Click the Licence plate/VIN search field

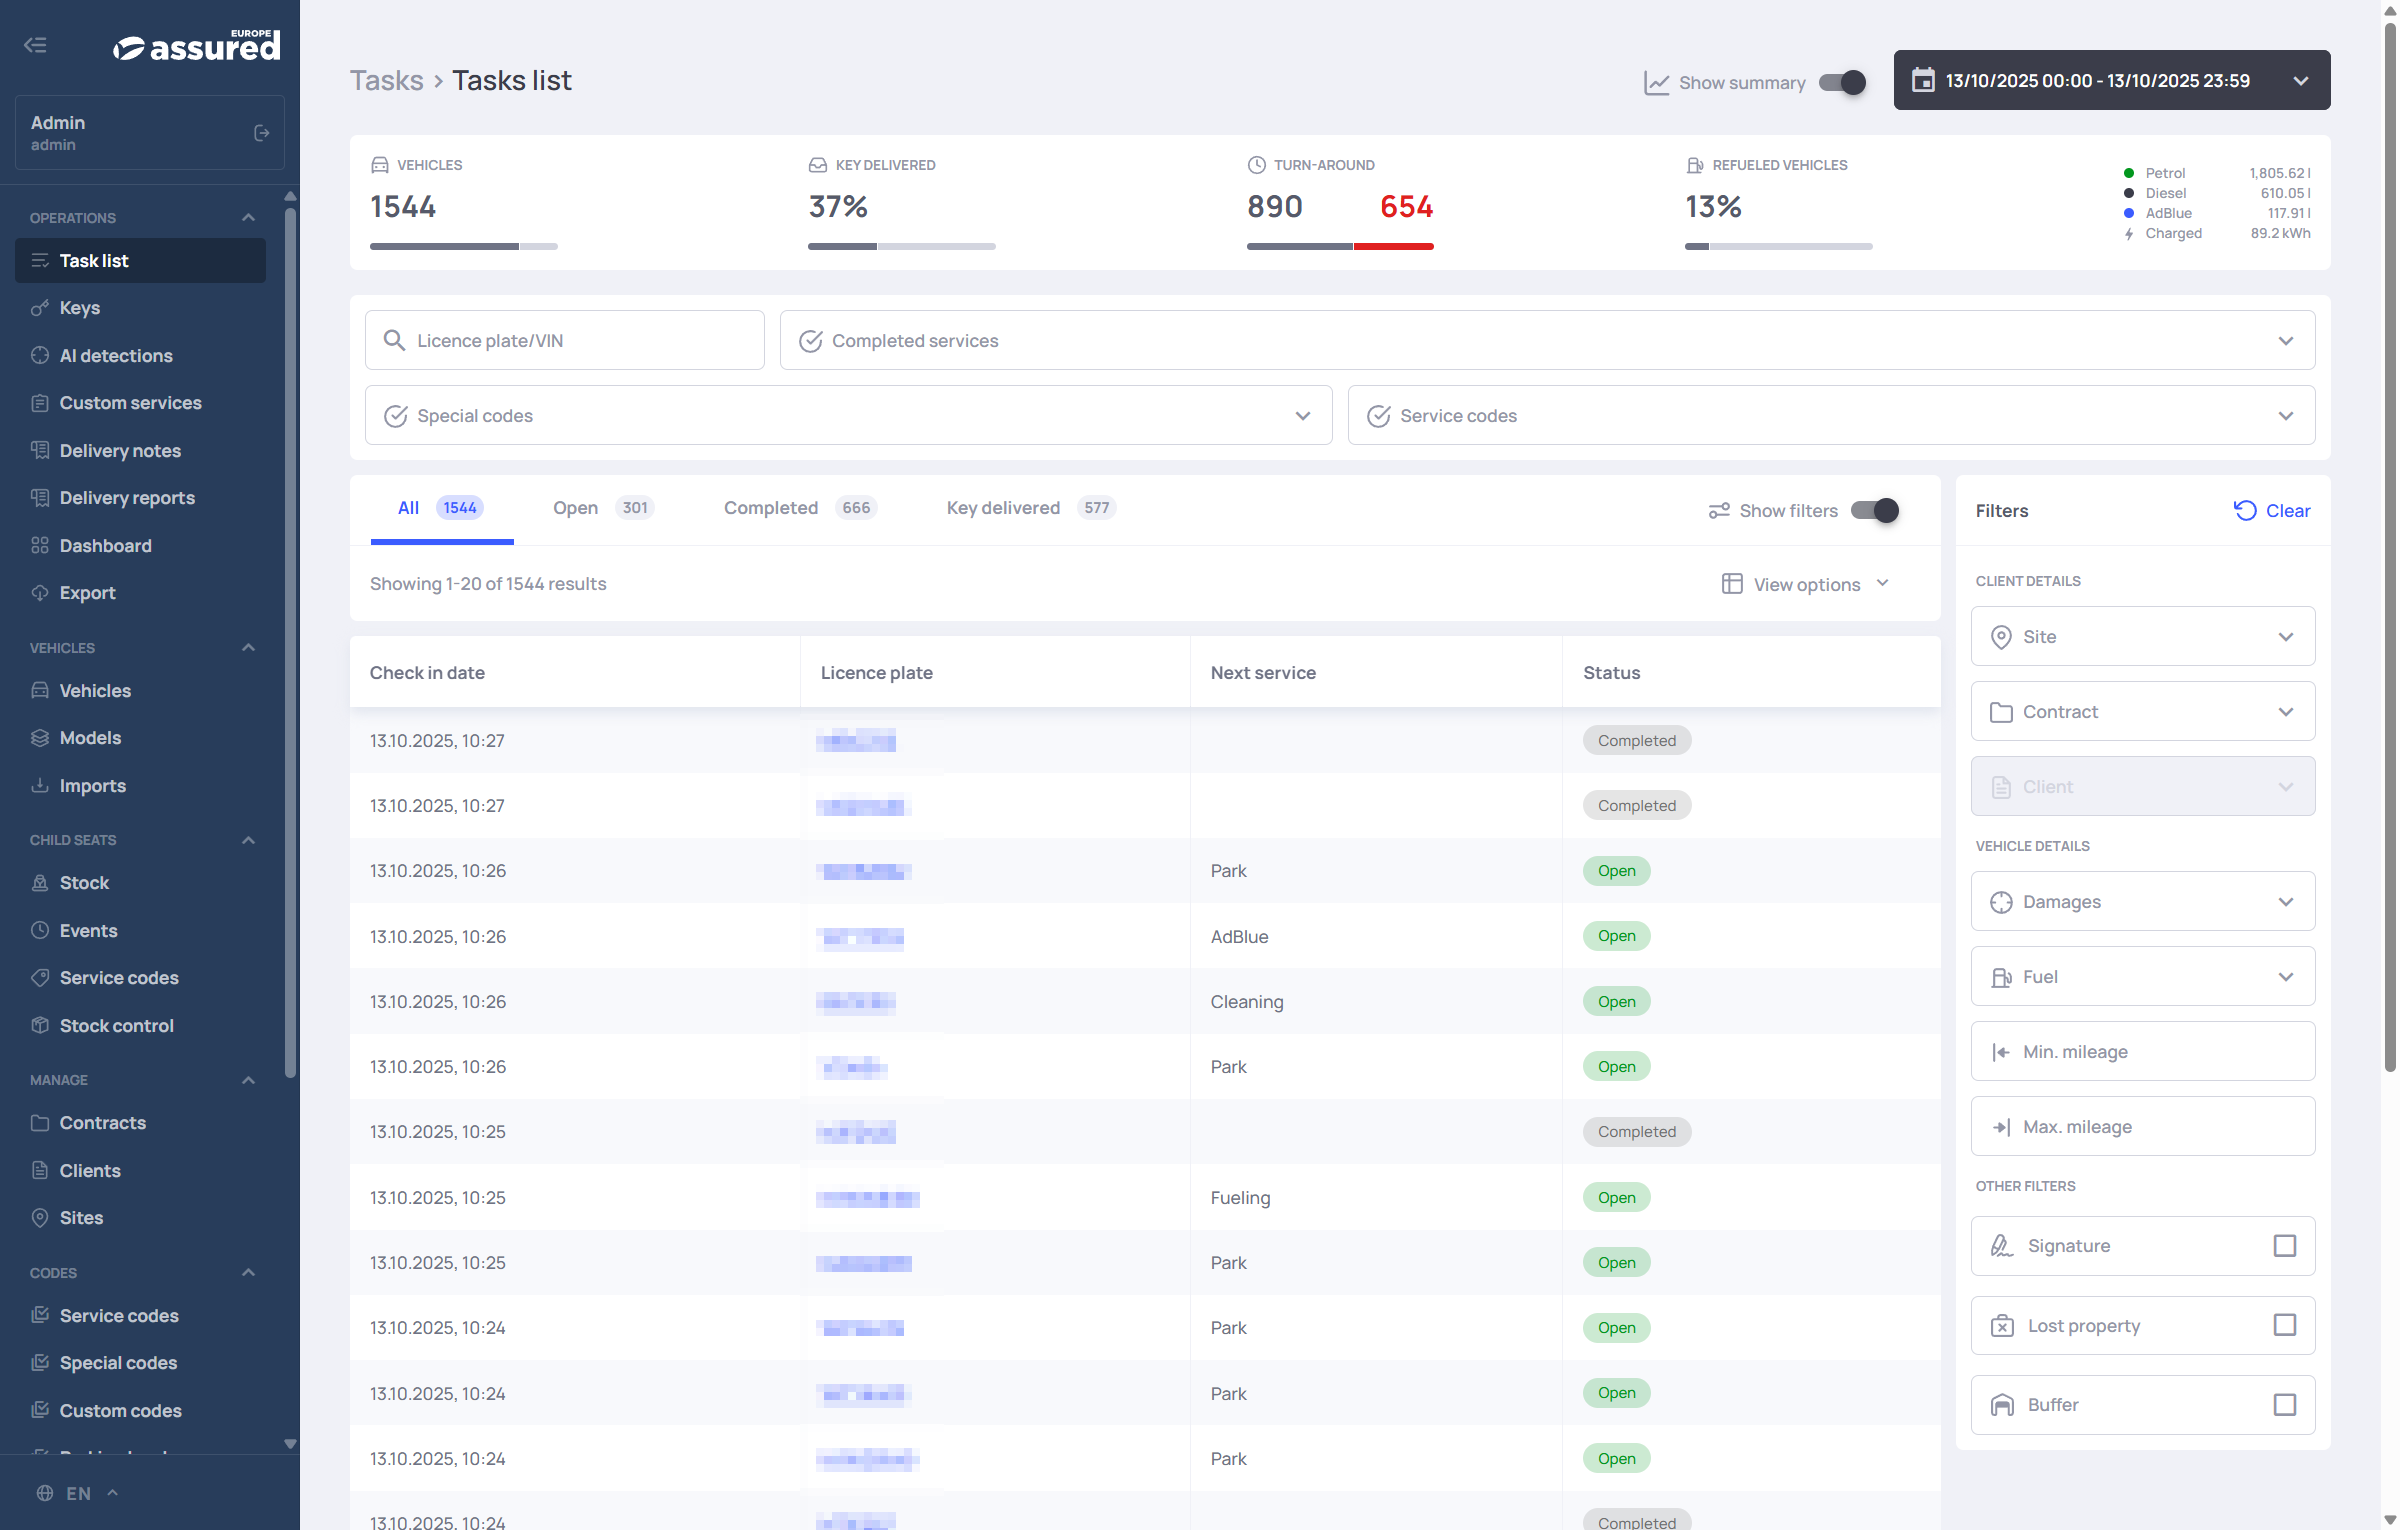564,340
